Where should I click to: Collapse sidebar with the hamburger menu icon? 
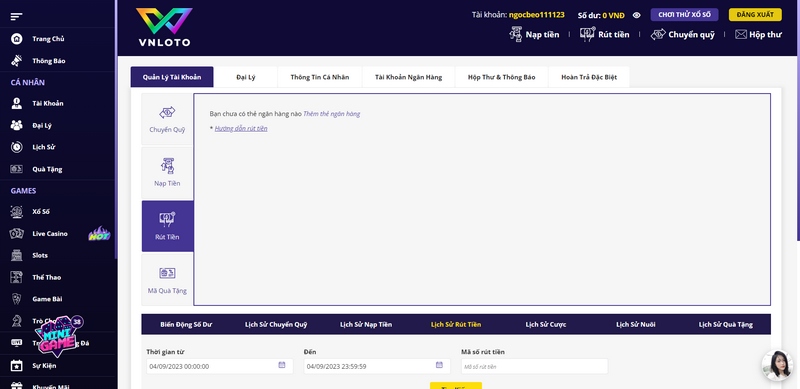click(16, 17)
